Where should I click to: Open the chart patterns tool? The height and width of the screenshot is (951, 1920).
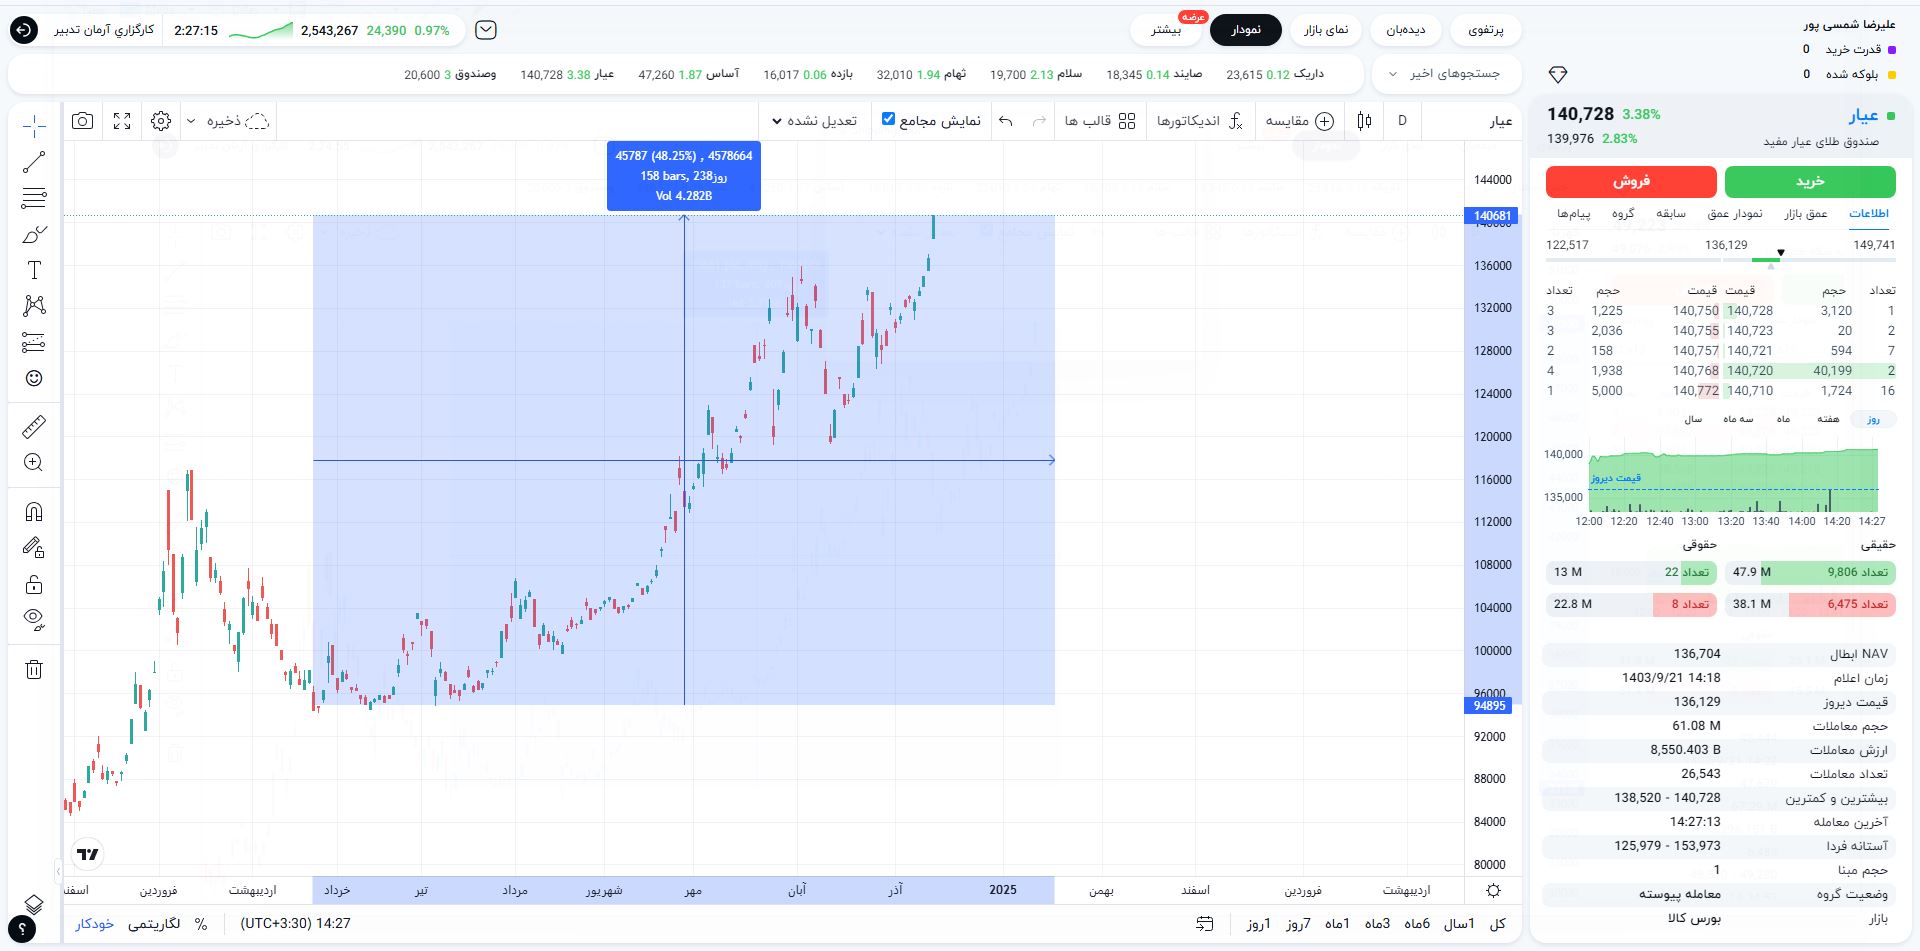coord(34,306)
